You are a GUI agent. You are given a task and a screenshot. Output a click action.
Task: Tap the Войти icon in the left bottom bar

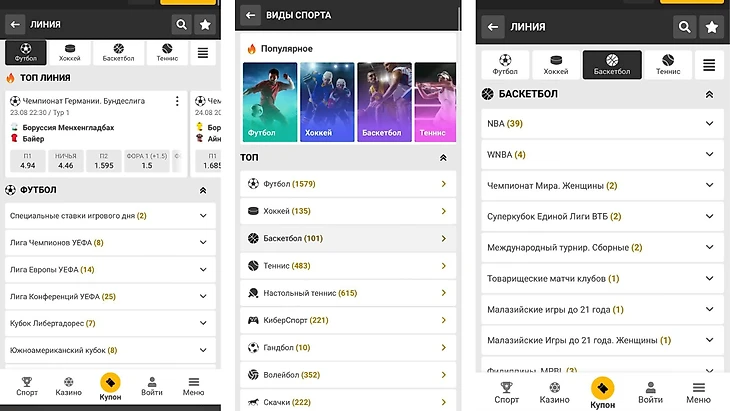pyautogui.click(x=152, y=386)
